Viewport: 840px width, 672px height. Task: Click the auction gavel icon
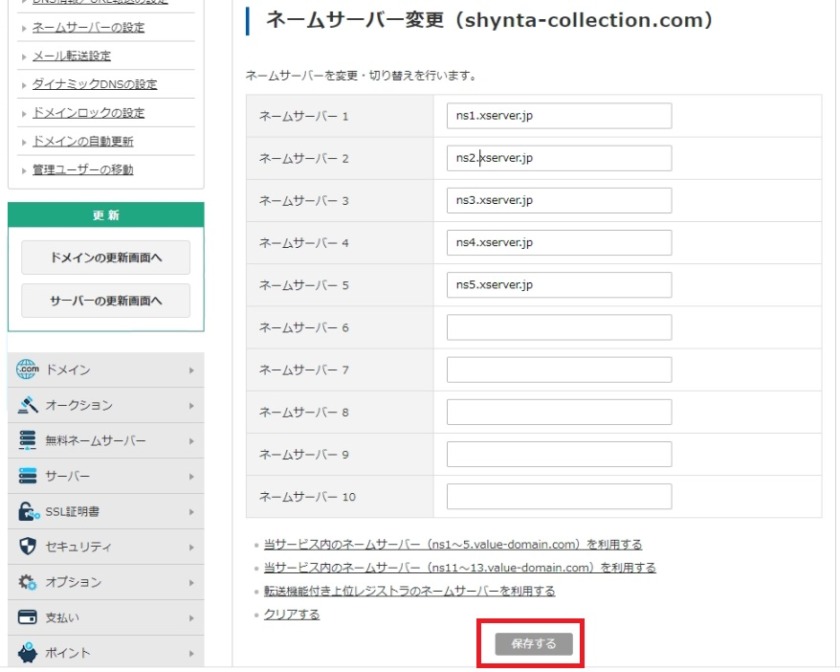click(x=27, y=405)
